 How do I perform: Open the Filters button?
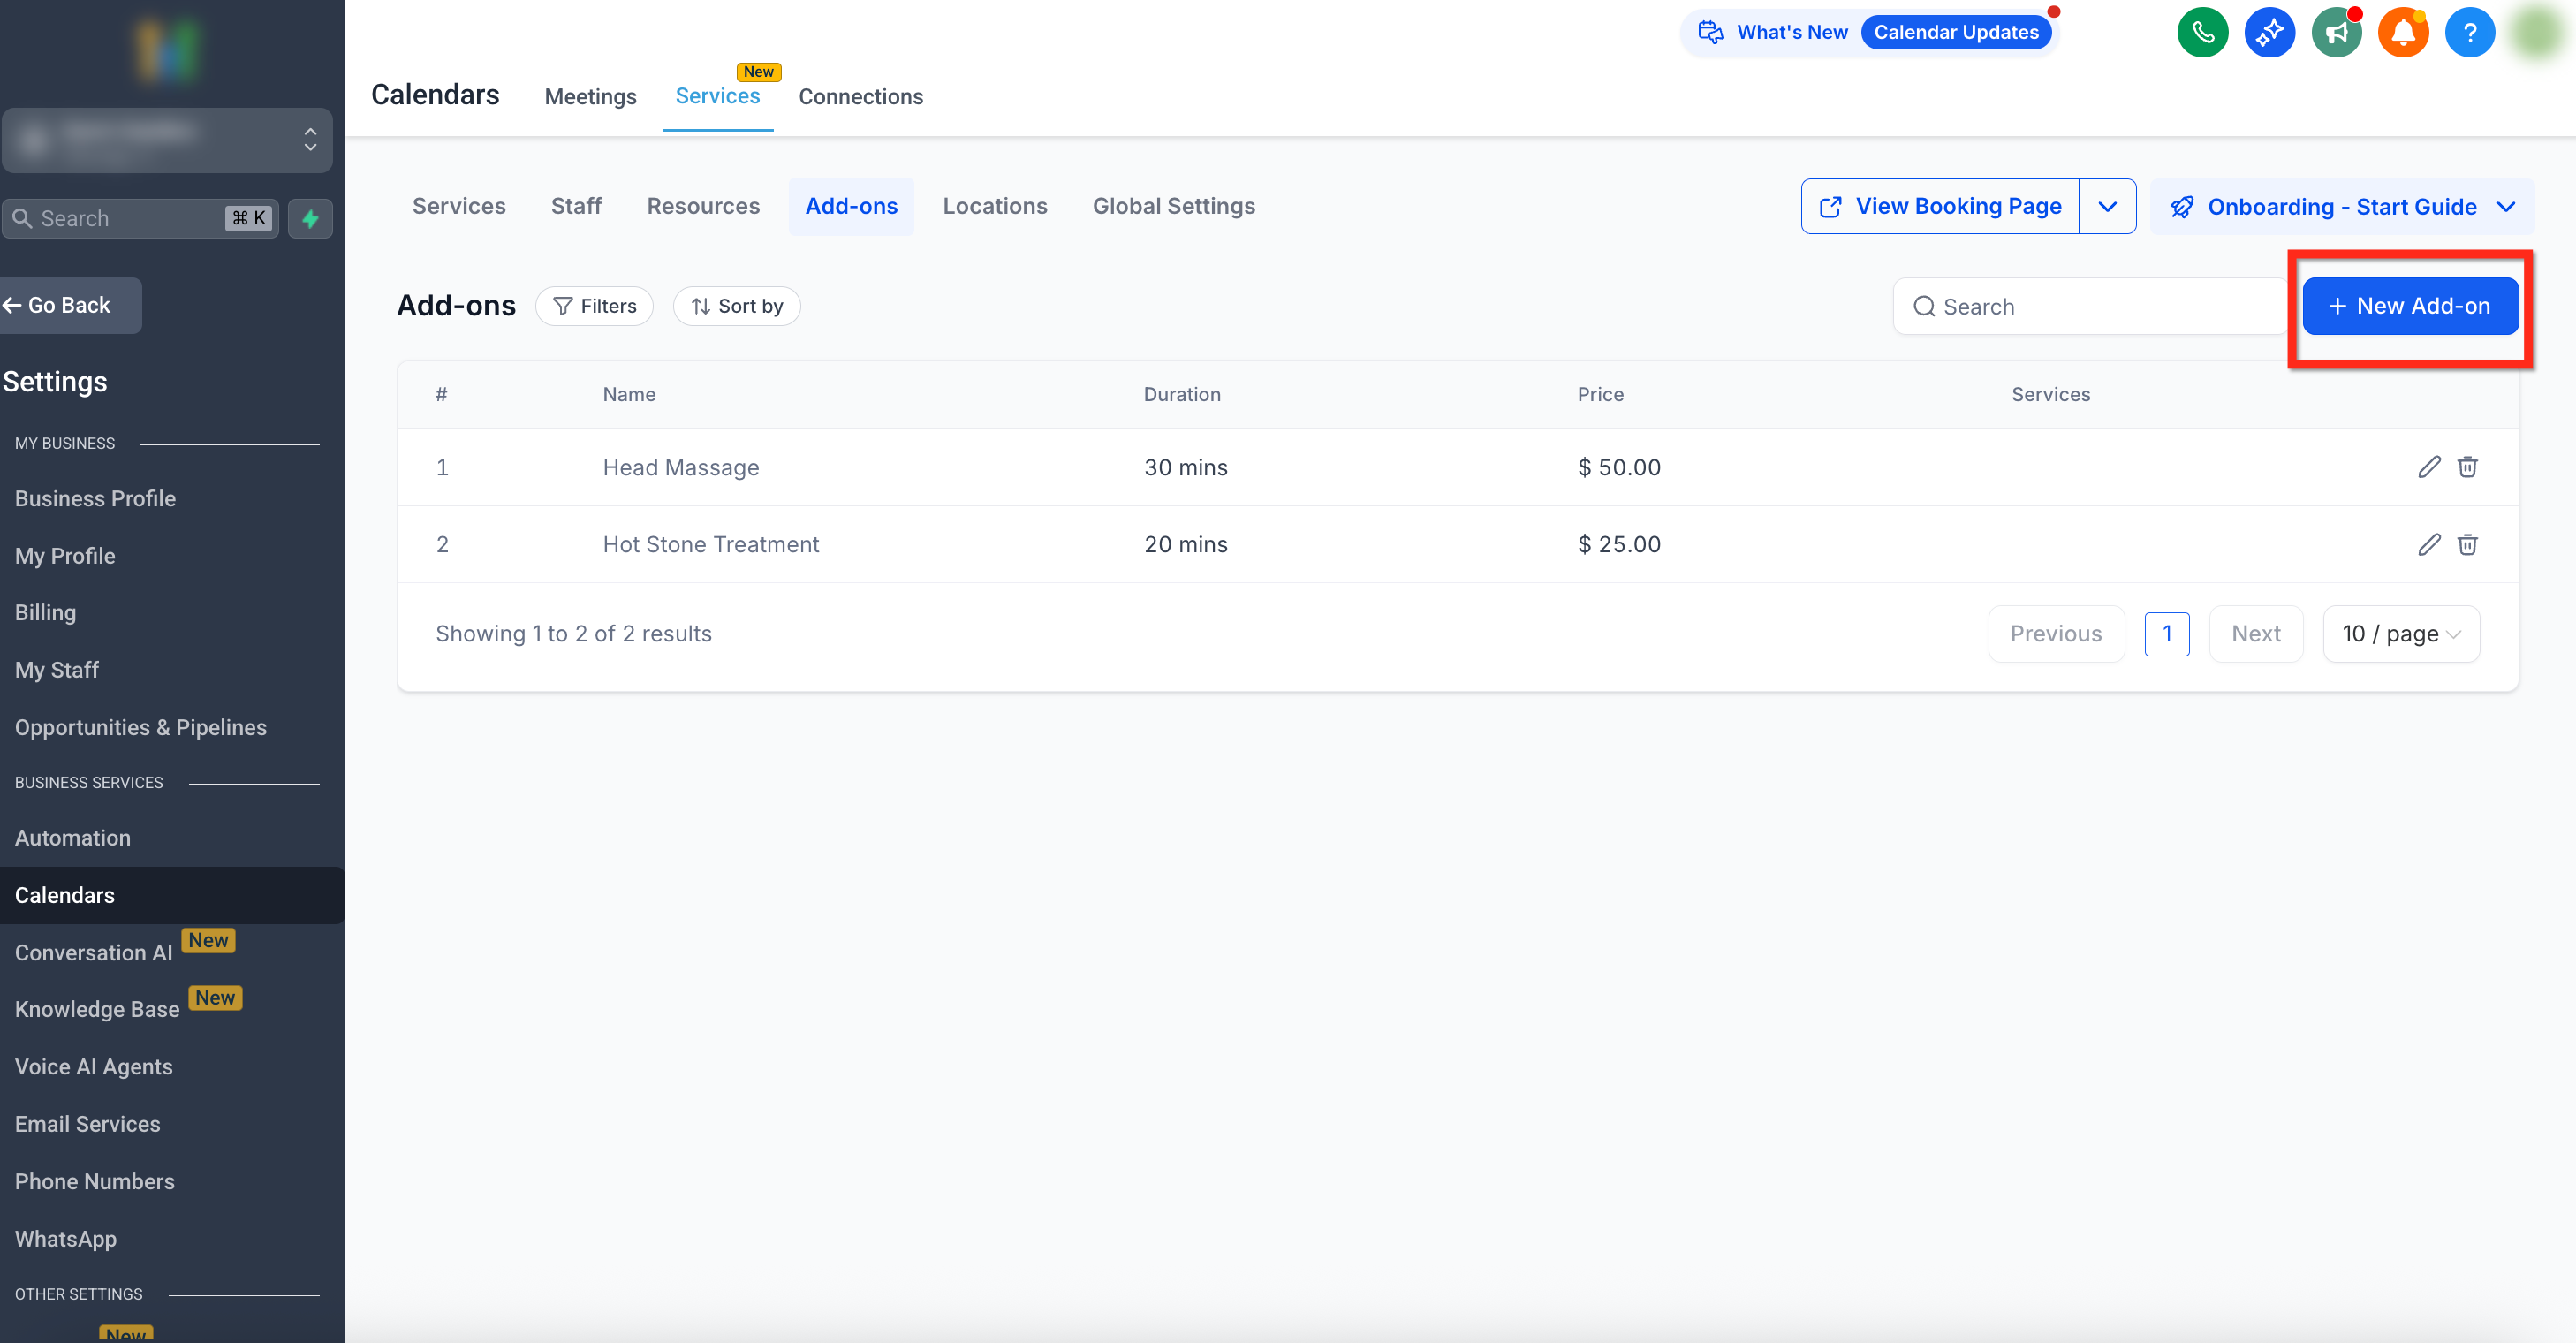point(594,306)
